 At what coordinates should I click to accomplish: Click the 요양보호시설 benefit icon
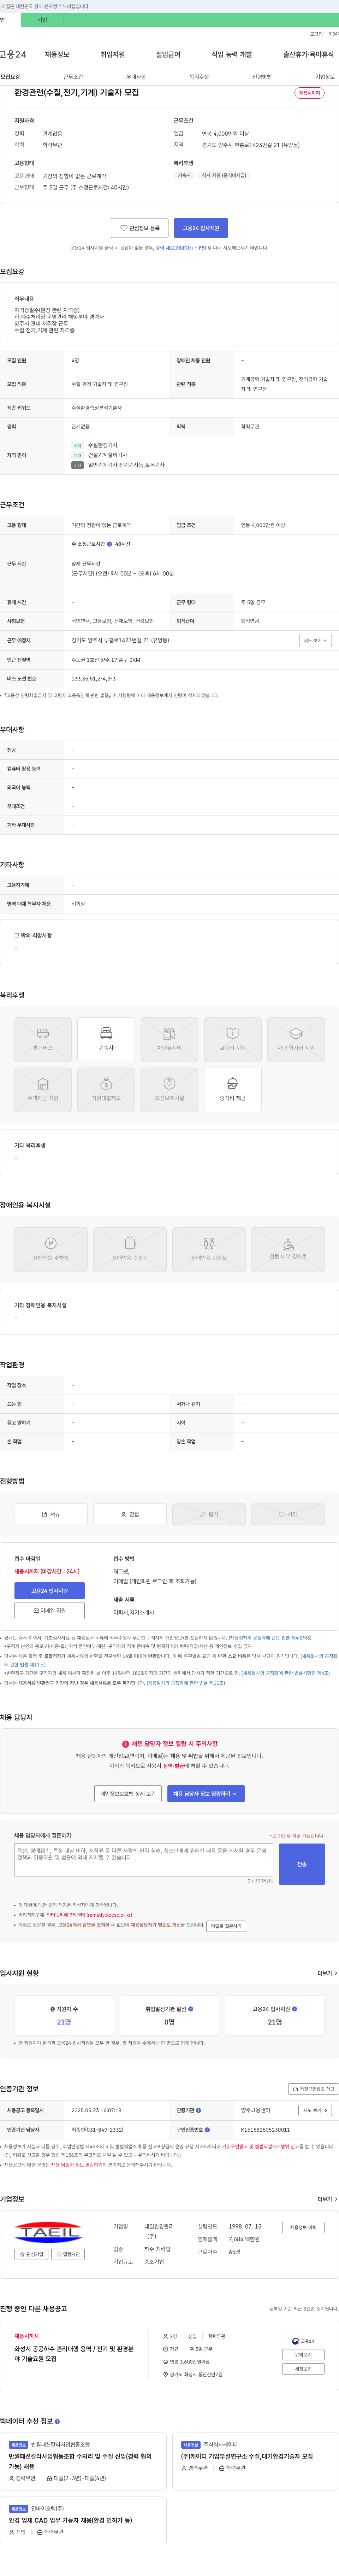169,1089
